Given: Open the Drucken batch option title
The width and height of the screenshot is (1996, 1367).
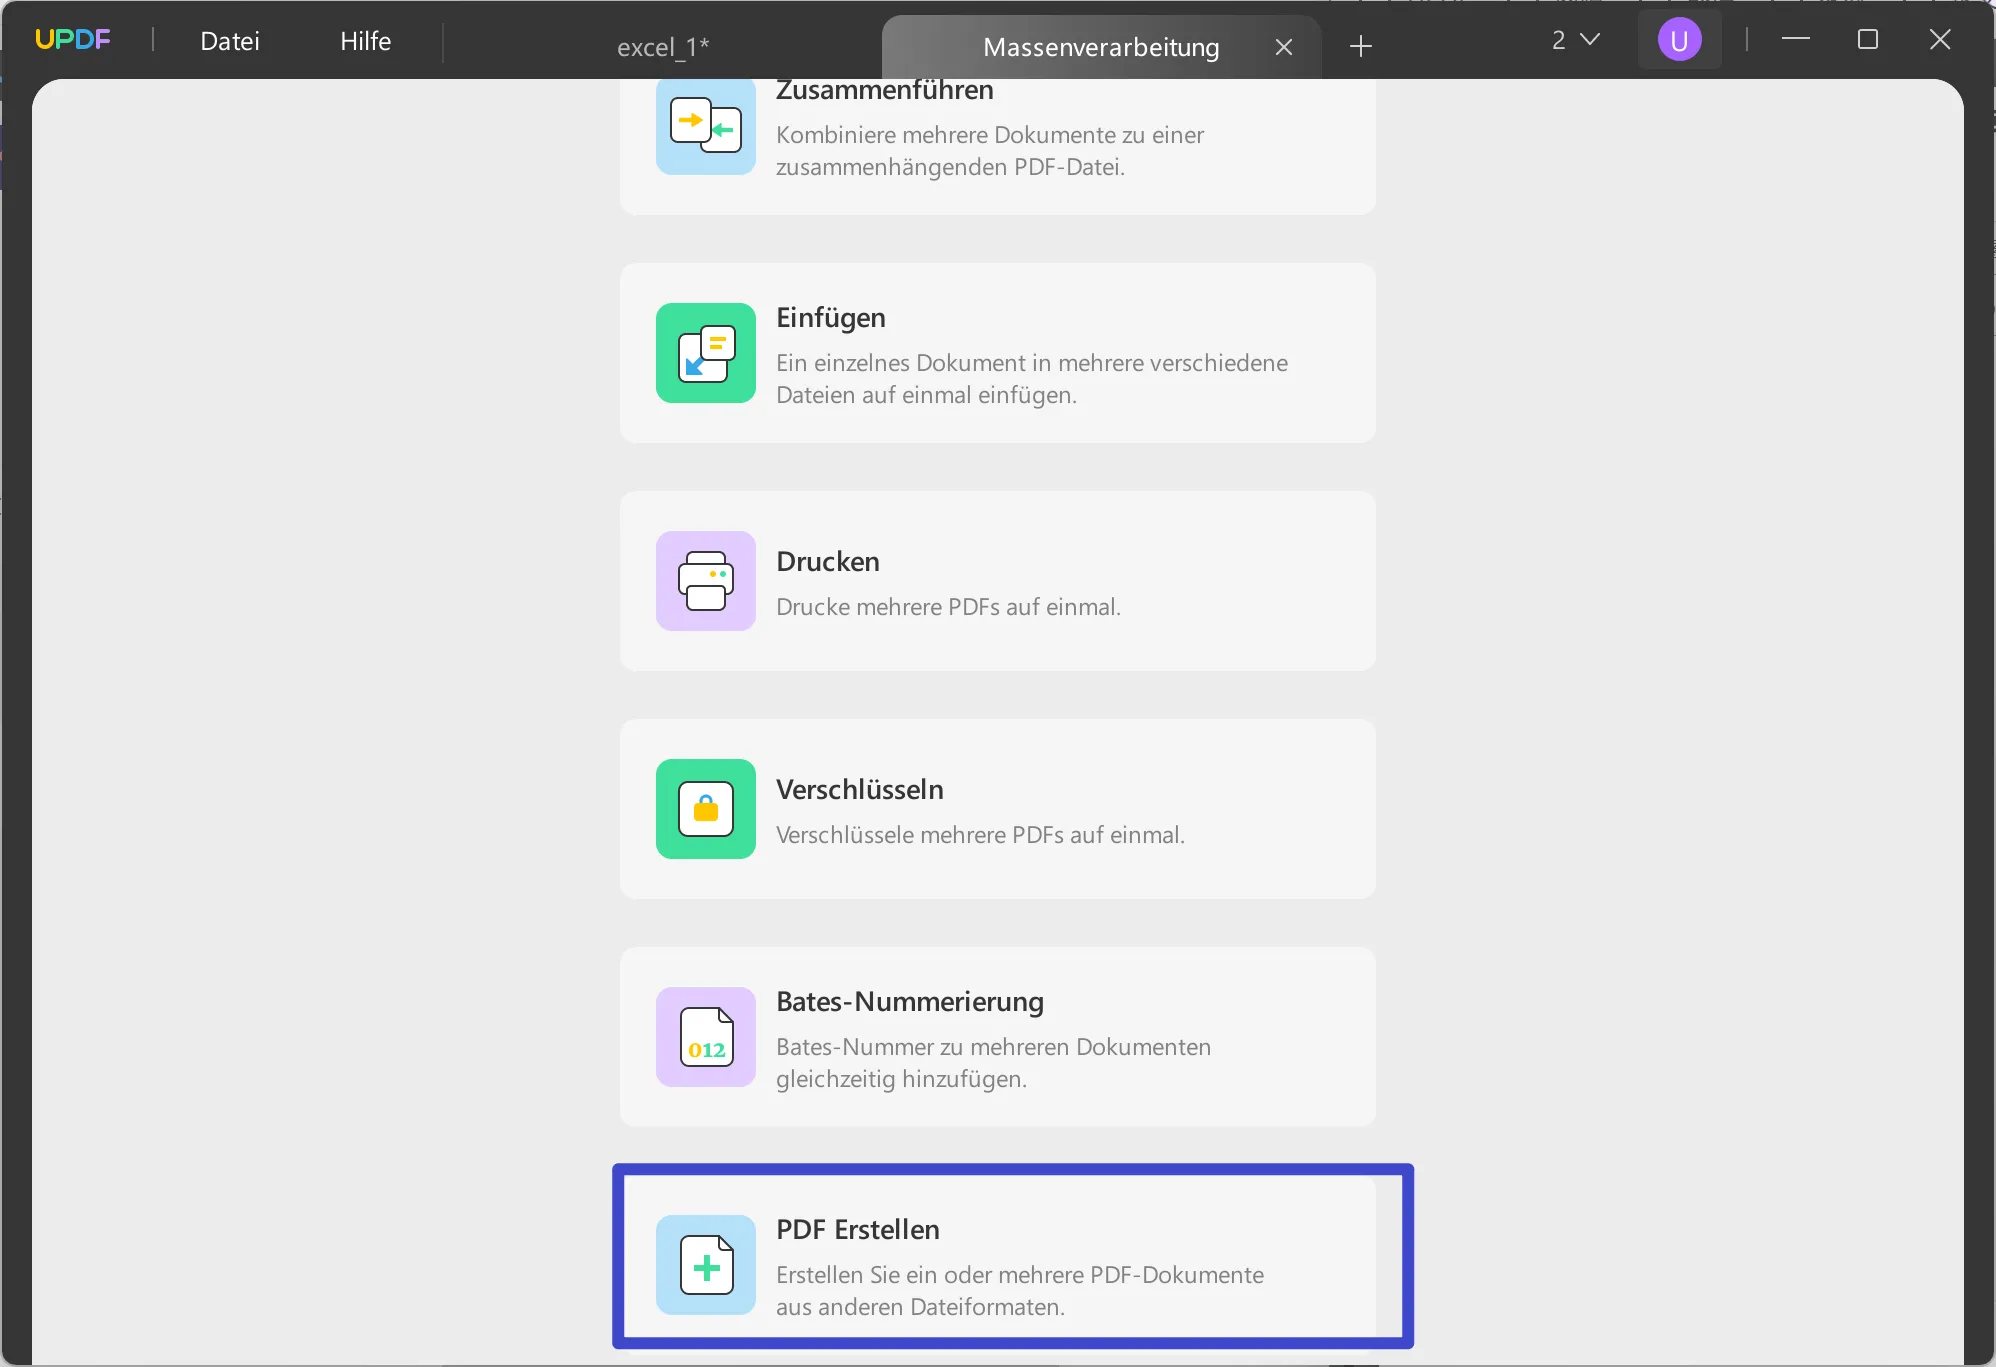Looking at the screenshot, I should [x=828, y=561].
